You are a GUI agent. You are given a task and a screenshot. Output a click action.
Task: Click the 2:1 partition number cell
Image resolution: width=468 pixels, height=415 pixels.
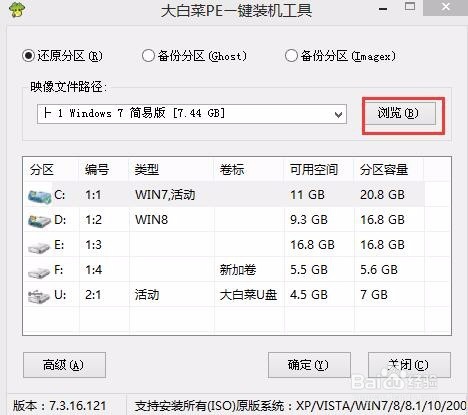tap(93, 295)
